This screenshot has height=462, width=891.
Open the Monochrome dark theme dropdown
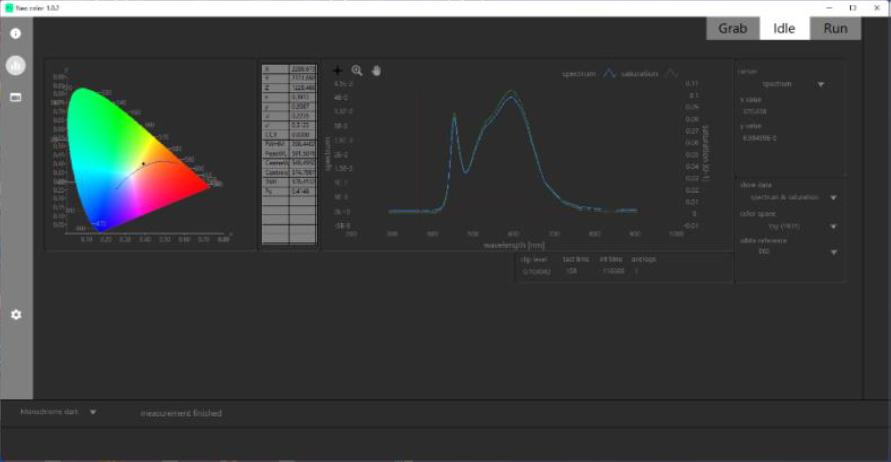pyautogui.click(x=59, y=411)
